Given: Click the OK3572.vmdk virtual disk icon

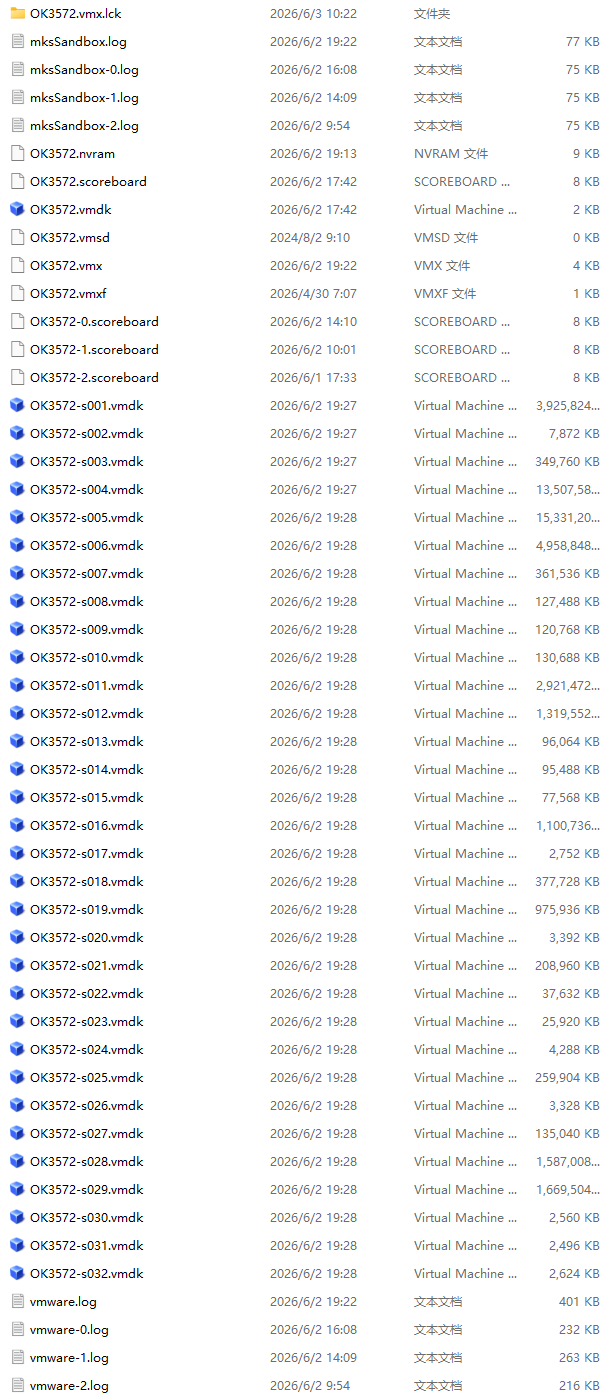Looking at the screenshot, I should tap(17, 210).
